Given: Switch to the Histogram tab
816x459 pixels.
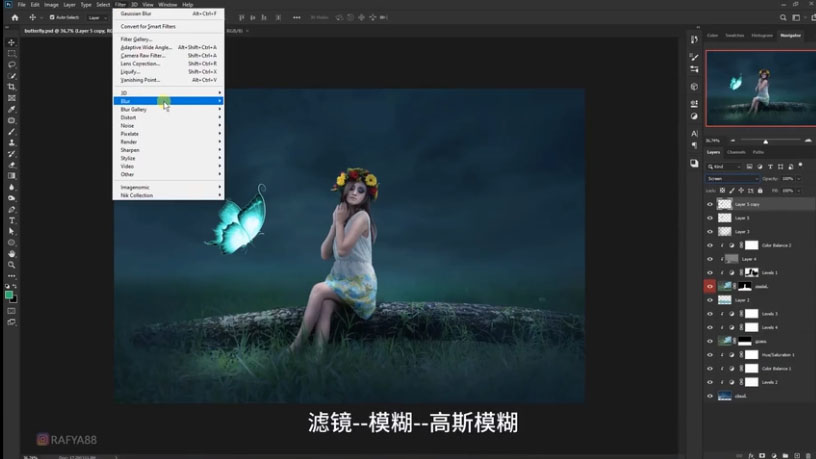Looking at the screenshot, I should click(x=762, y=35).
